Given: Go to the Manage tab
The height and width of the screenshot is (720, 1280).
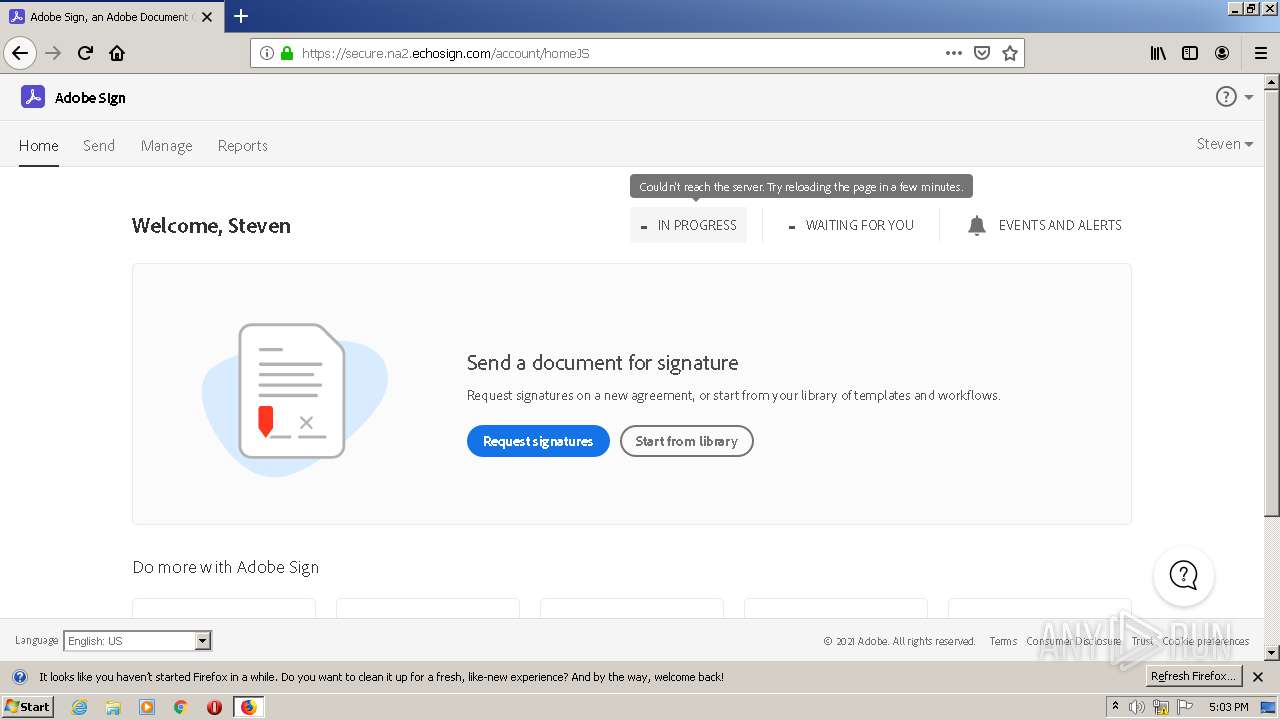Looking at the screenshot, I should click(166, 146).
